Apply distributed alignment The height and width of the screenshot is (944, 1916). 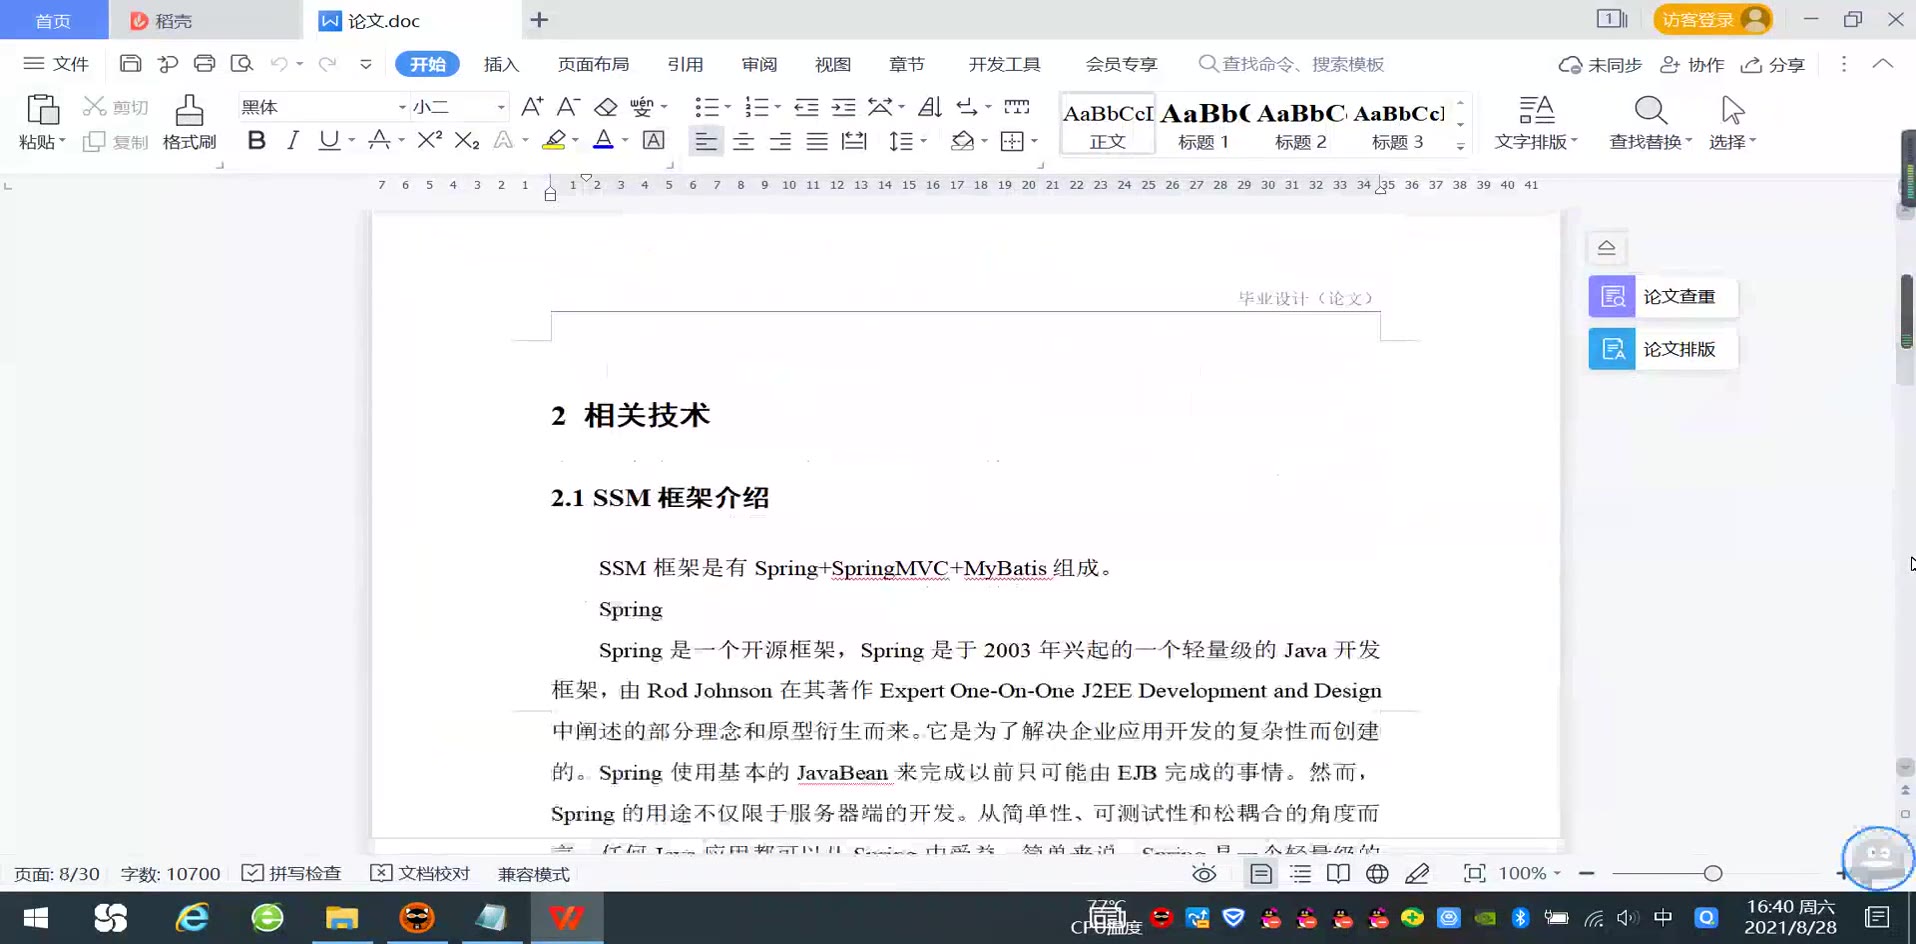[854, 142]
